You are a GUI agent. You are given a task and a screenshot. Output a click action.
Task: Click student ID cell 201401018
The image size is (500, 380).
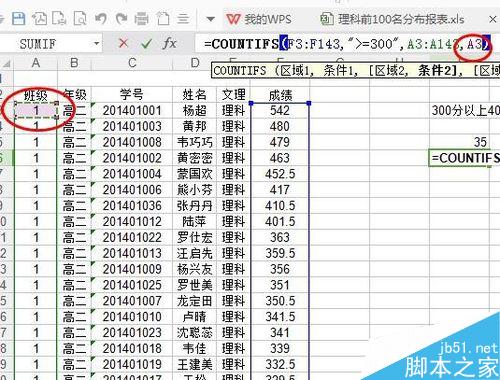tap(132, 349)
